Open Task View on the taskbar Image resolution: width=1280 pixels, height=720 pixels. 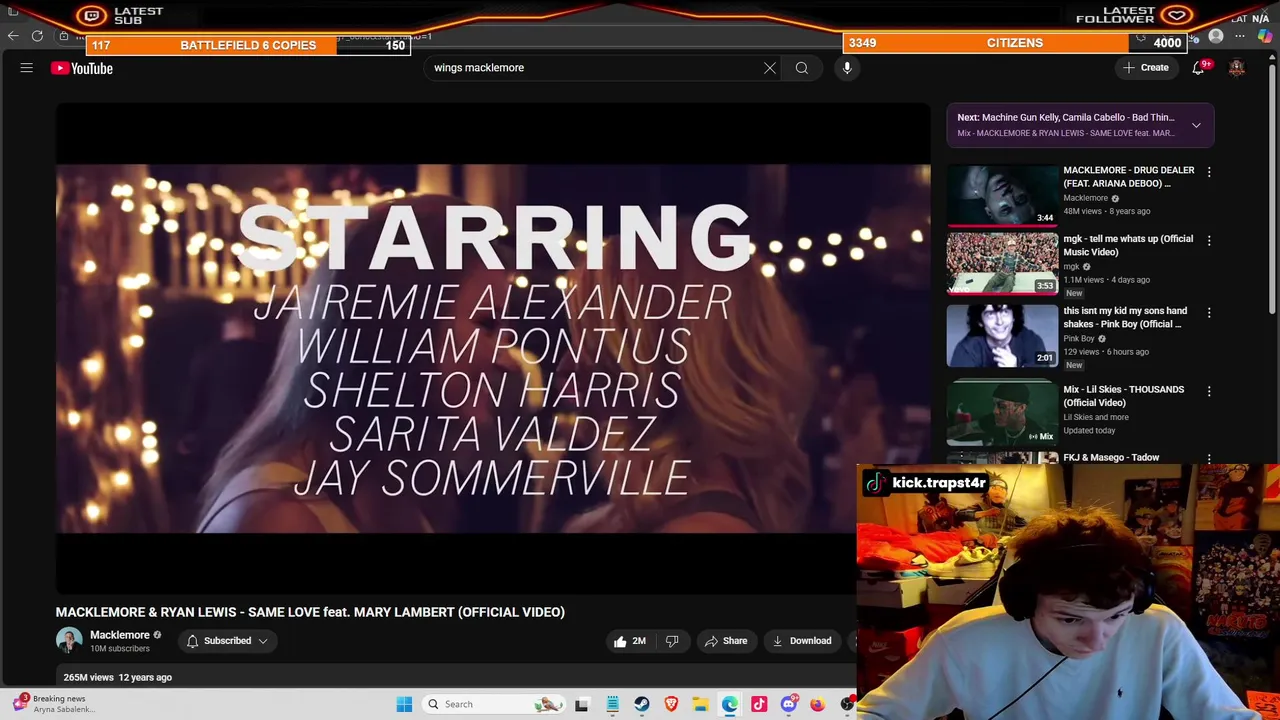(x=582, y=704)
